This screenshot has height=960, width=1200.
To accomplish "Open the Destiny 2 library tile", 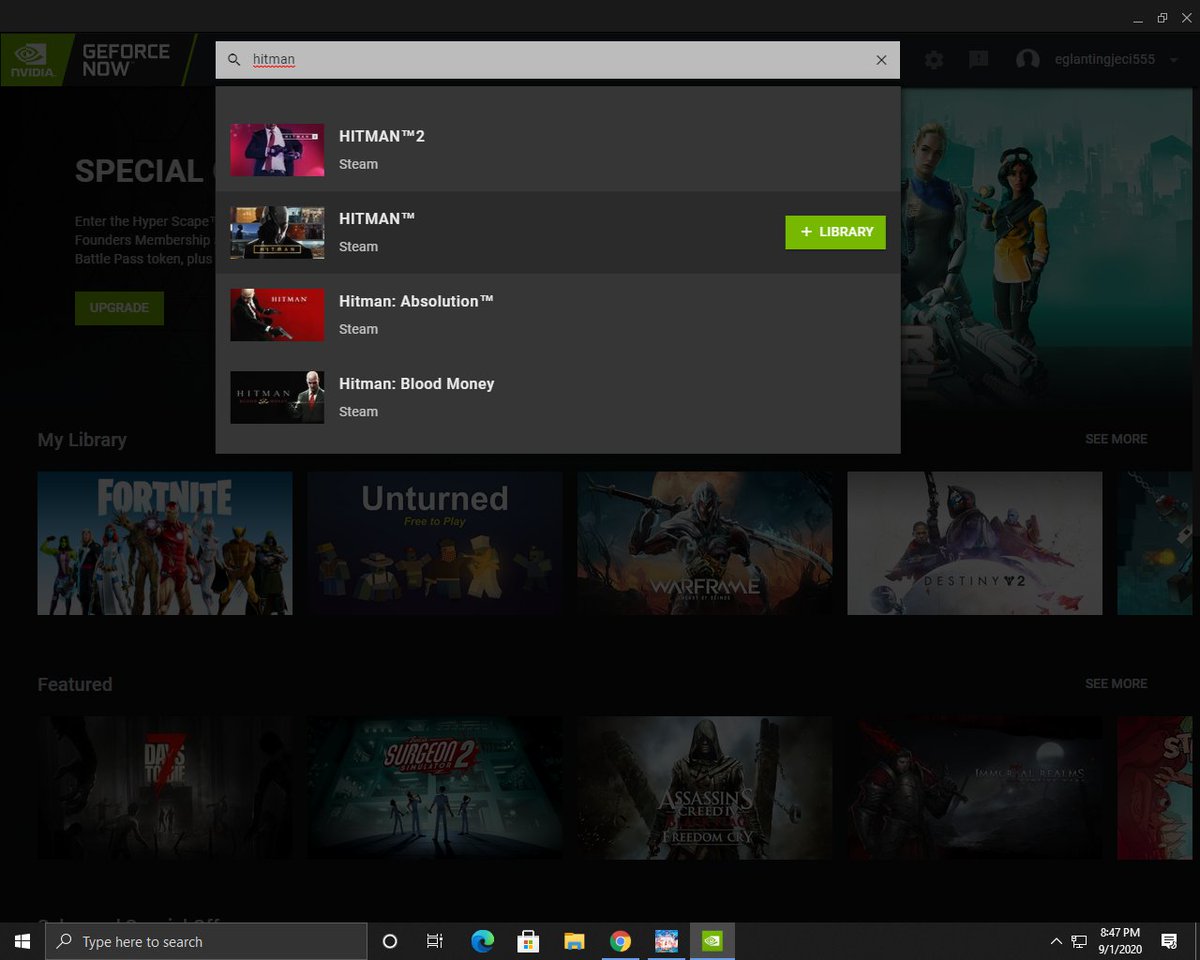I will pos(975,543).
